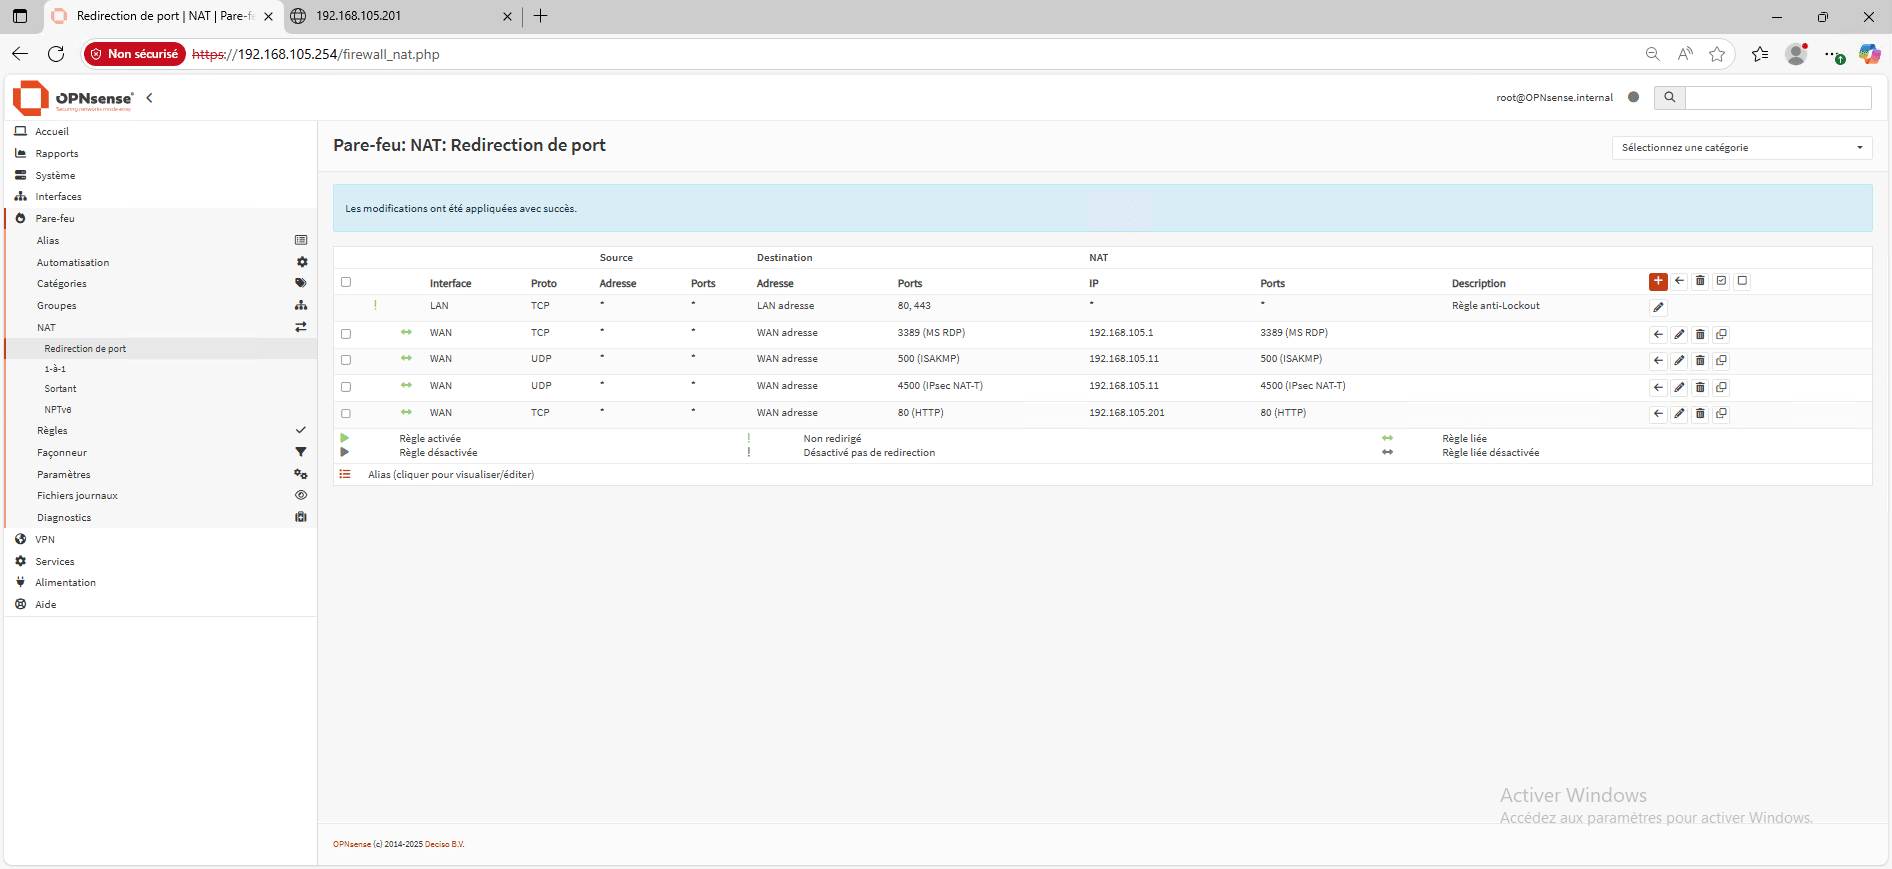
Task: Open the 'Sélectionnez une catégorie' dropdown
Action: (x=1741, y=148)
